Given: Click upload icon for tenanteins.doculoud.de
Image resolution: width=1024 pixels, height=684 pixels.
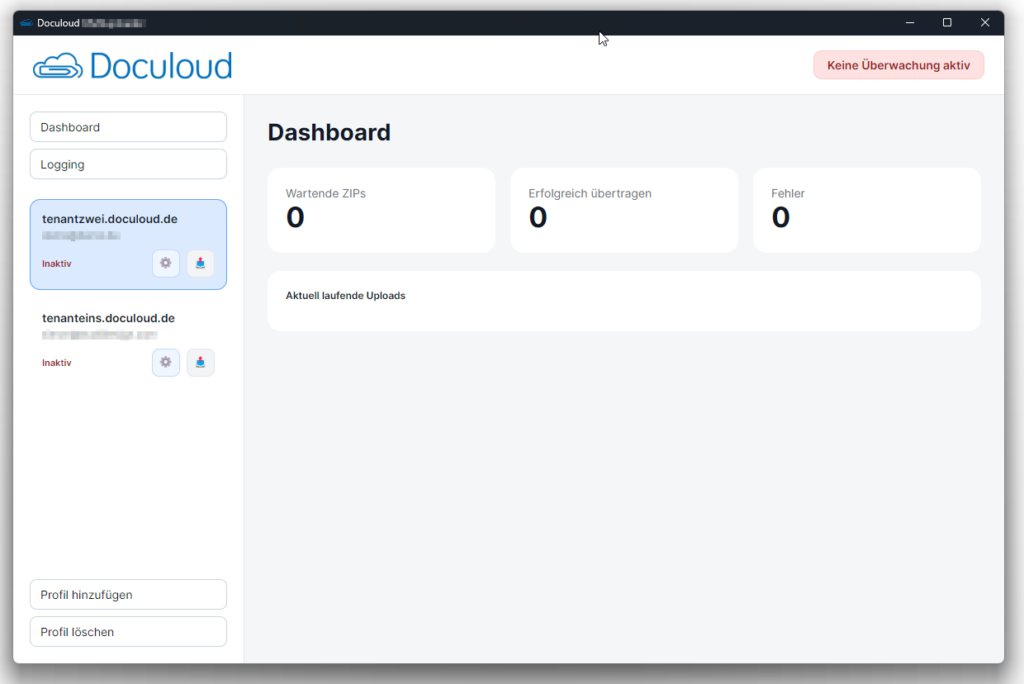Looking at the screenshot, I should [200, 363].
